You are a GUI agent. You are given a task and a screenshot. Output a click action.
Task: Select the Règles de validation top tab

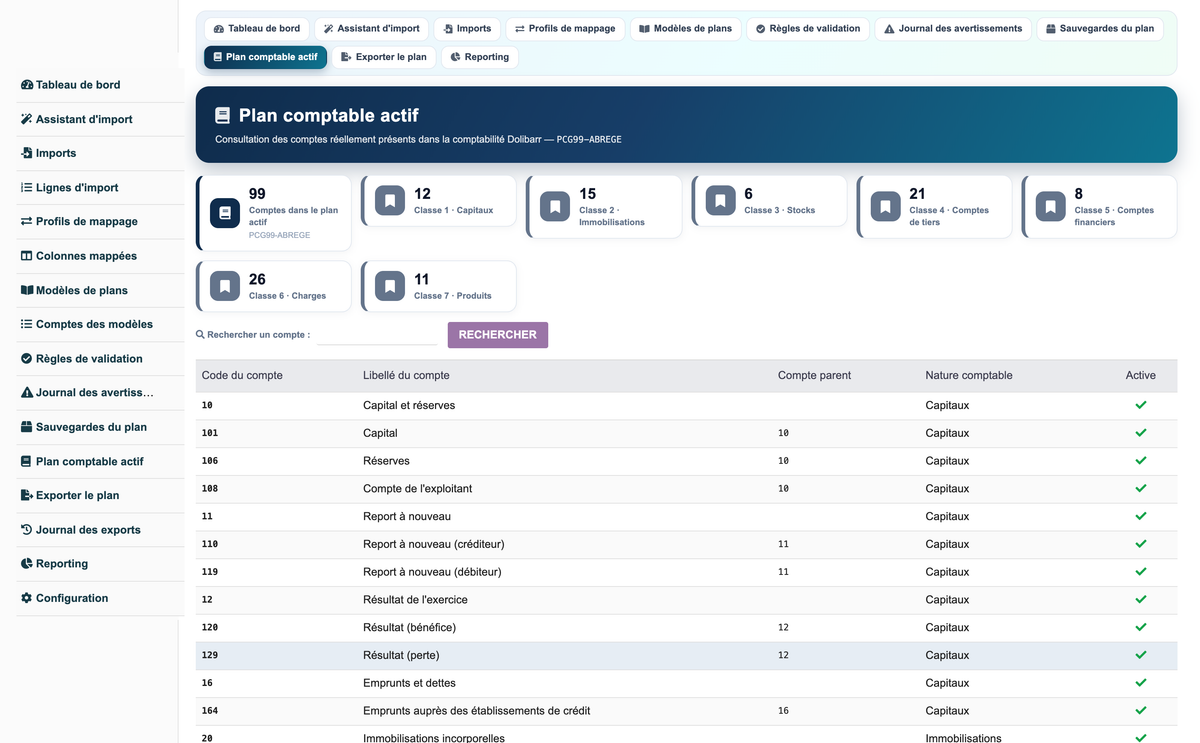(x=808, y=29)
